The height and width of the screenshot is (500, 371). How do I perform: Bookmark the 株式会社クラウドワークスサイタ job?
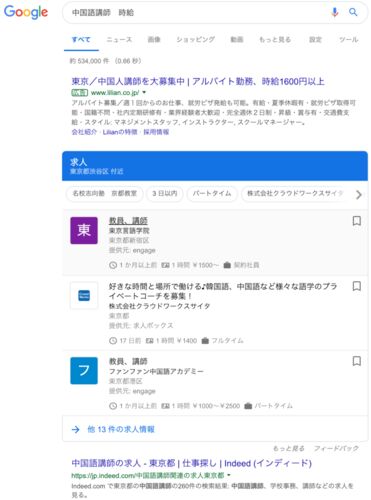357,286
